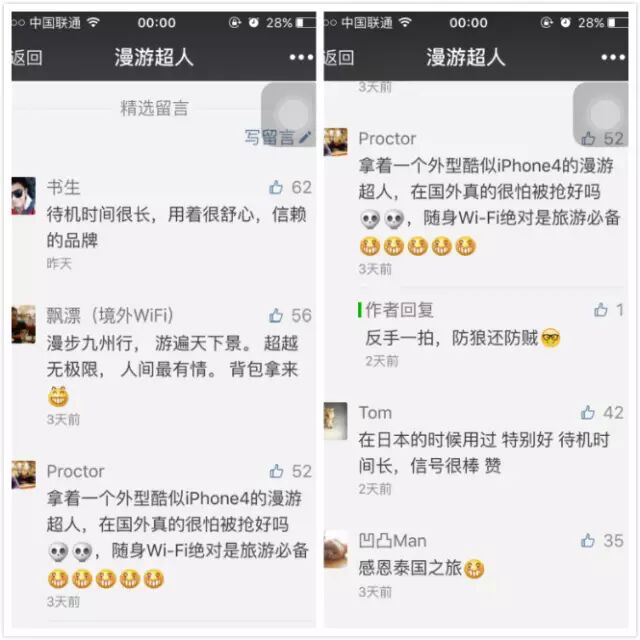This screenshot has width=640, height=640.
Task: Tap 返回 back button in left header
Action: pos(27,57)
